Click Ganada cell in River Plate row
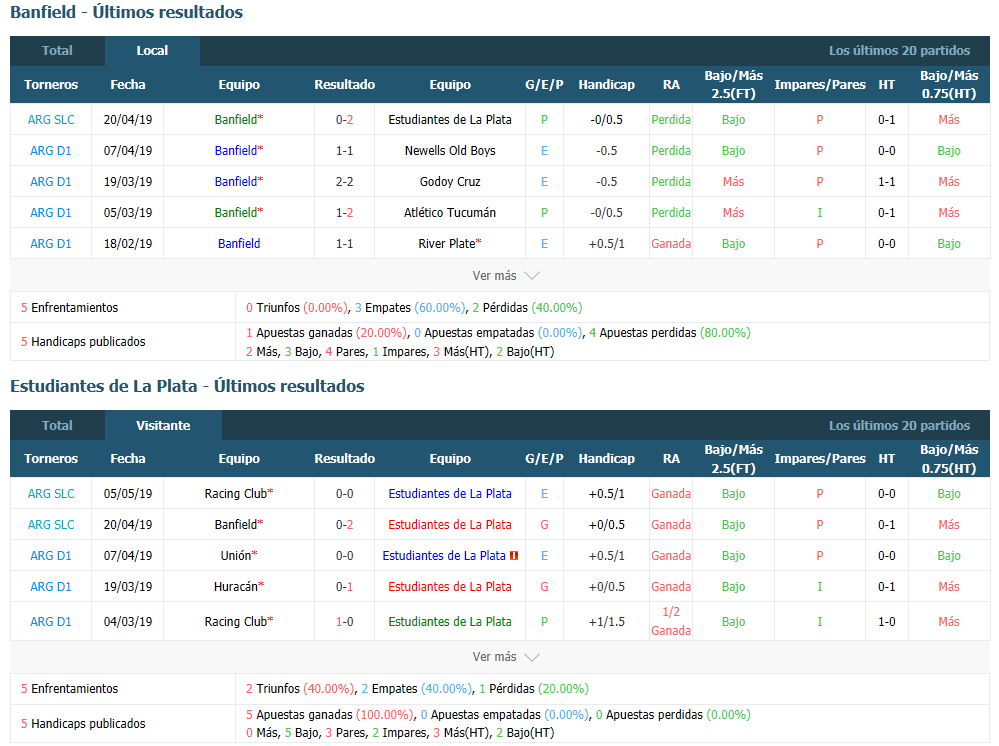Screen dimensions: 999x746 (x=671, y=244)
